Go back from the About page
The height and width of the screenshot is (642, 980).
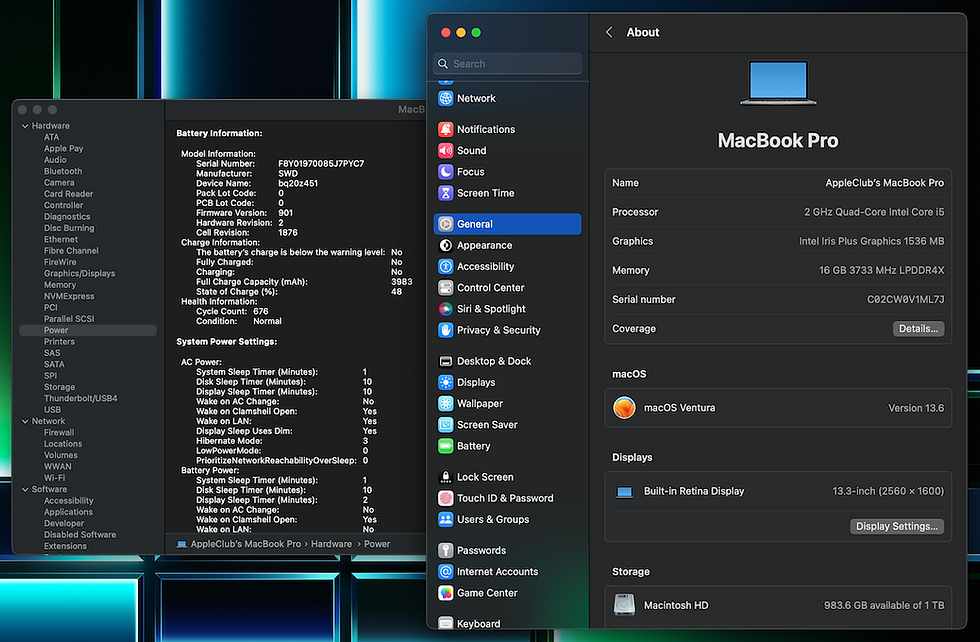[609, 33]
